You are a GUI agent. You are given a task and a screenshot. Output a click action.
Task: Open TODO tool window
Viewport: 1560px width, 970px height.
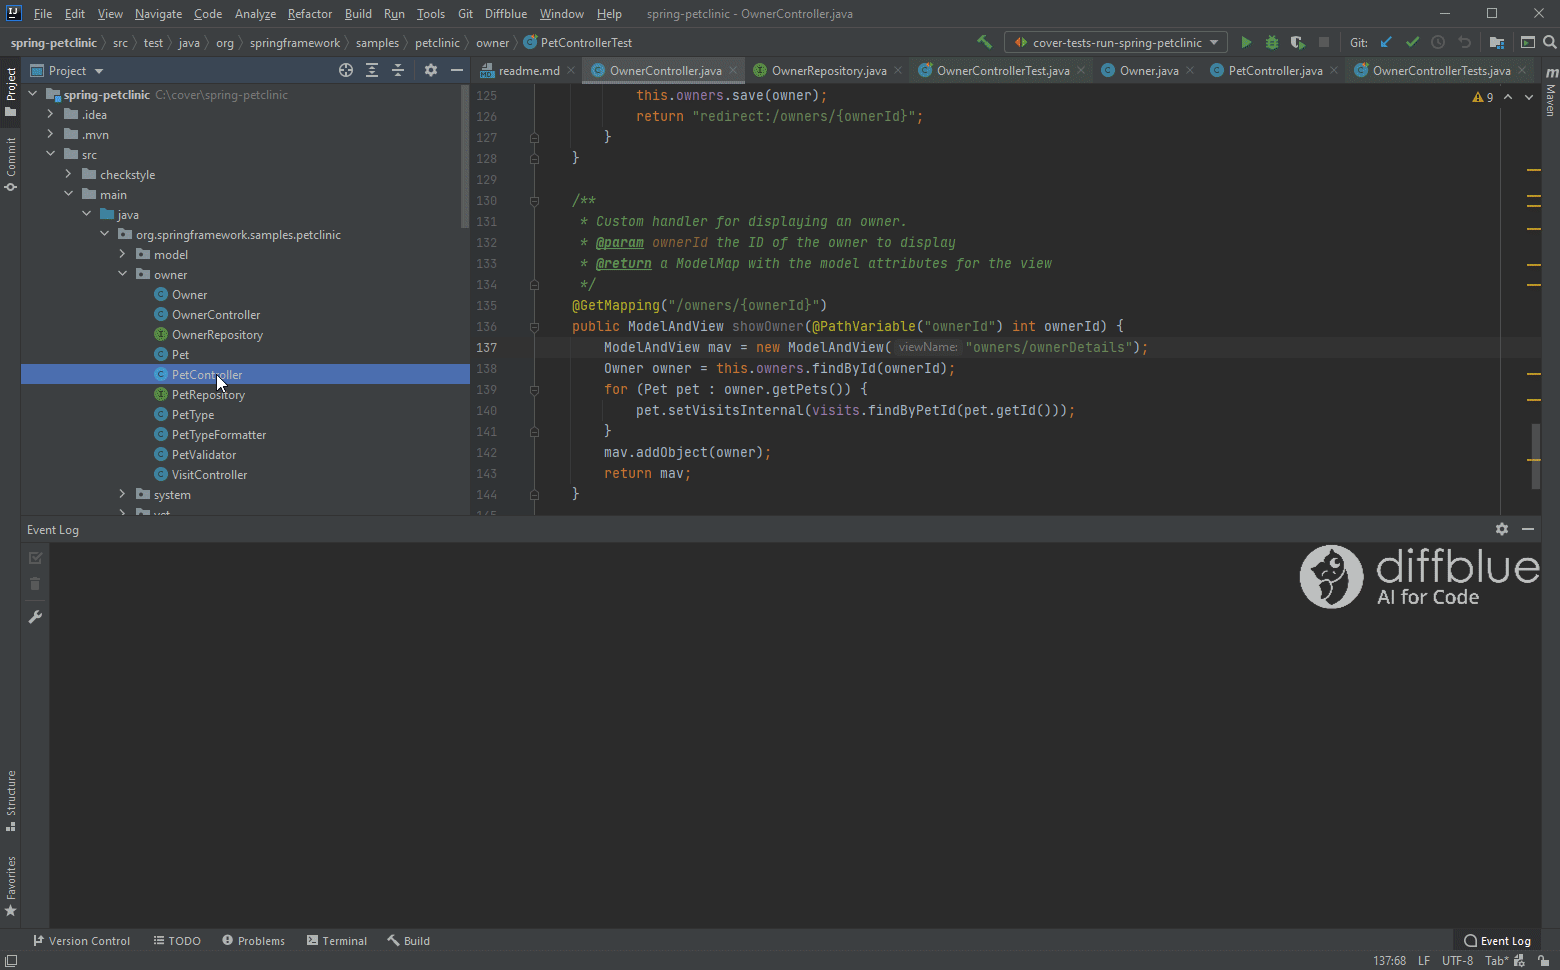177,941
